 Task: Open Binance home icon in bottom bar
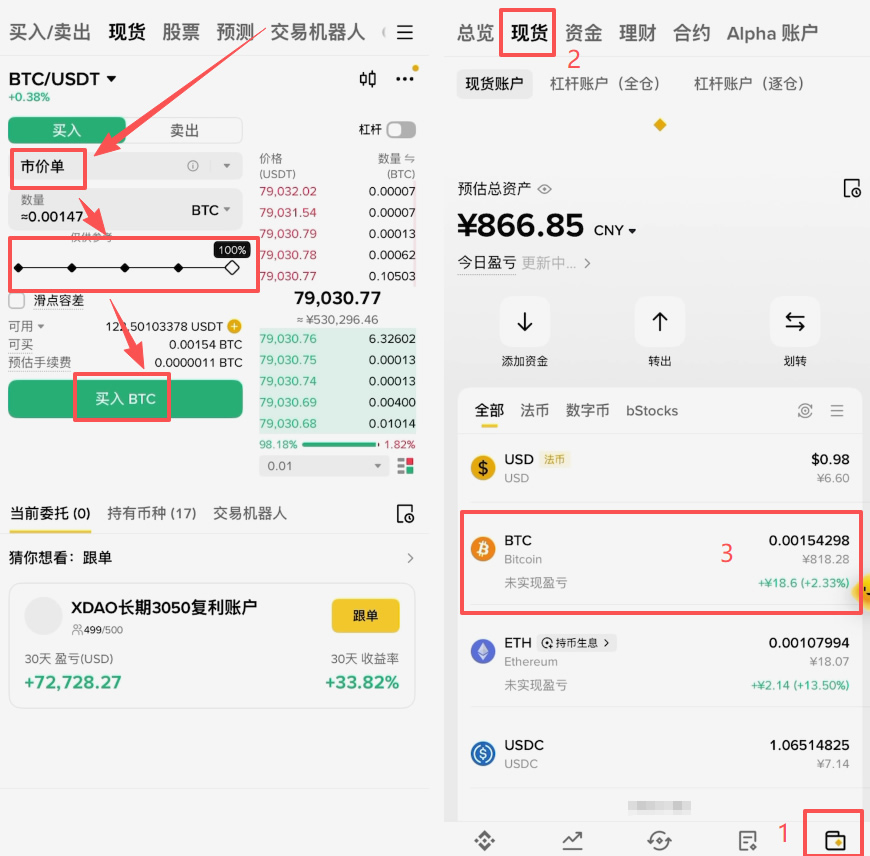[x=484, y=840]
